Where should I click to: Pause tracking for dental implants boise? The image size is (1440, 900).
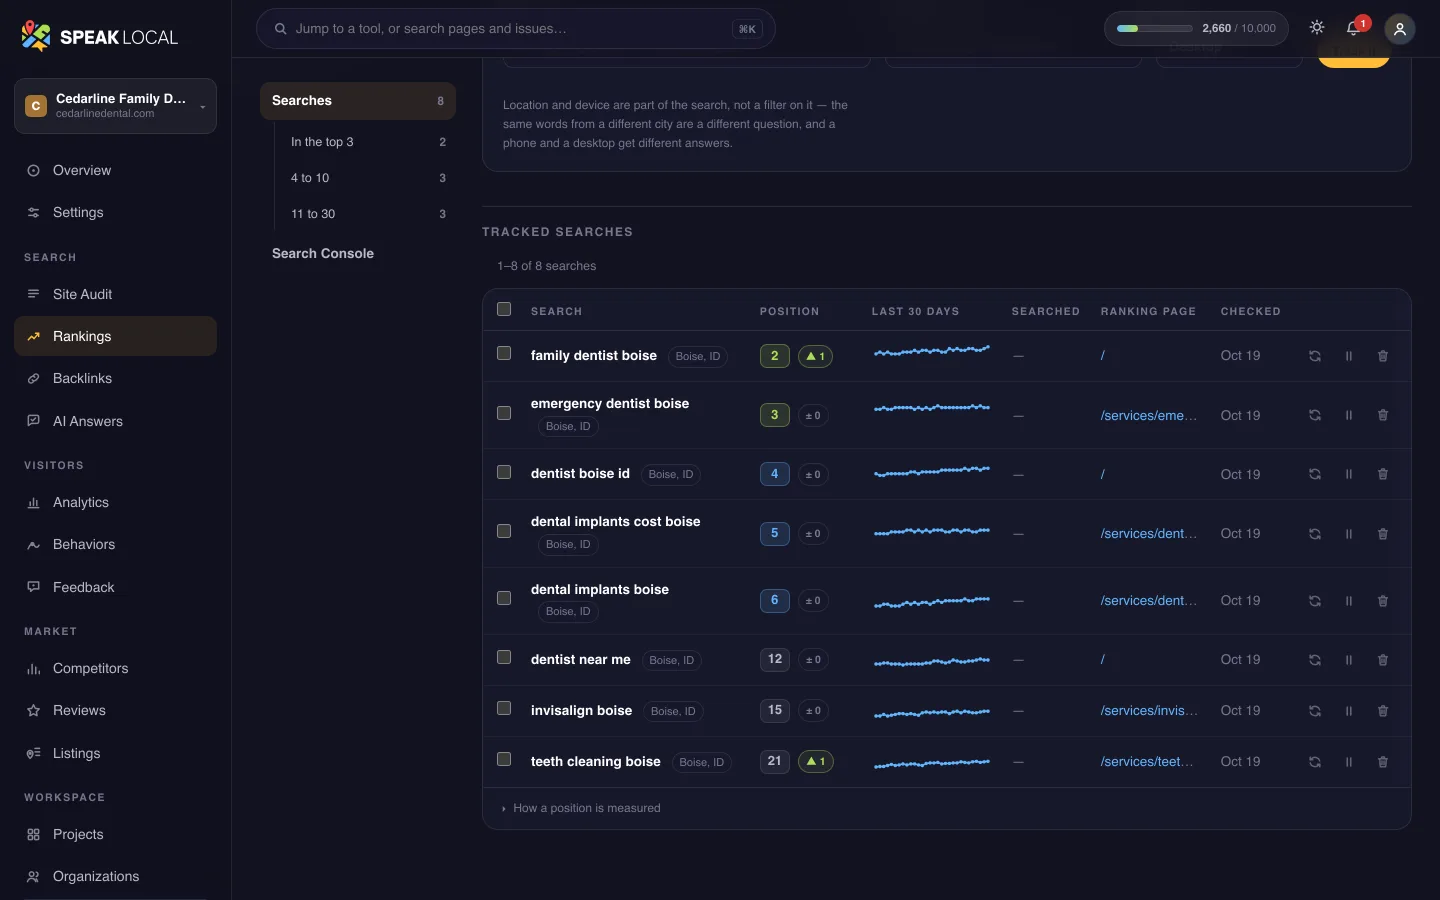tap(1349, 601)
